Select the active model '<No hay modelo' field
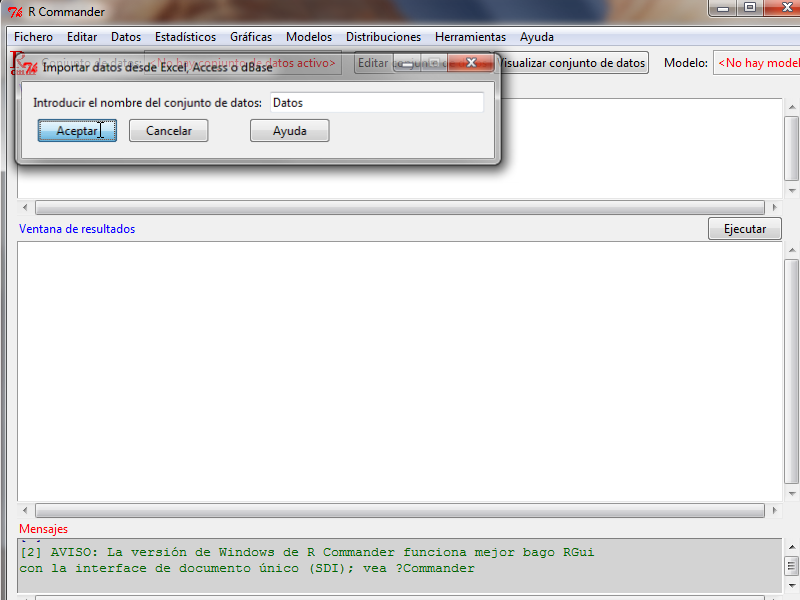Screen dimensions: 800x600 757,63
